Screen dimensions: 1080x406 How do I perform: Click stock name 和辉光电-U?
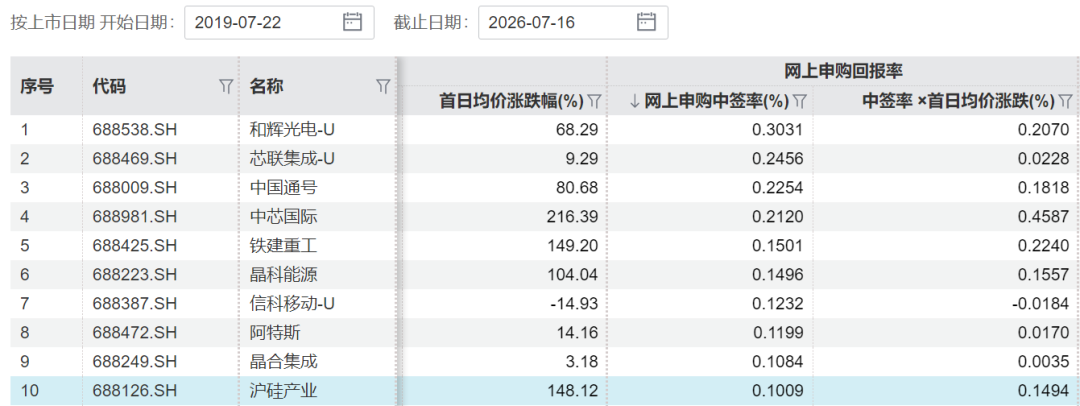[x=292, y=129]
